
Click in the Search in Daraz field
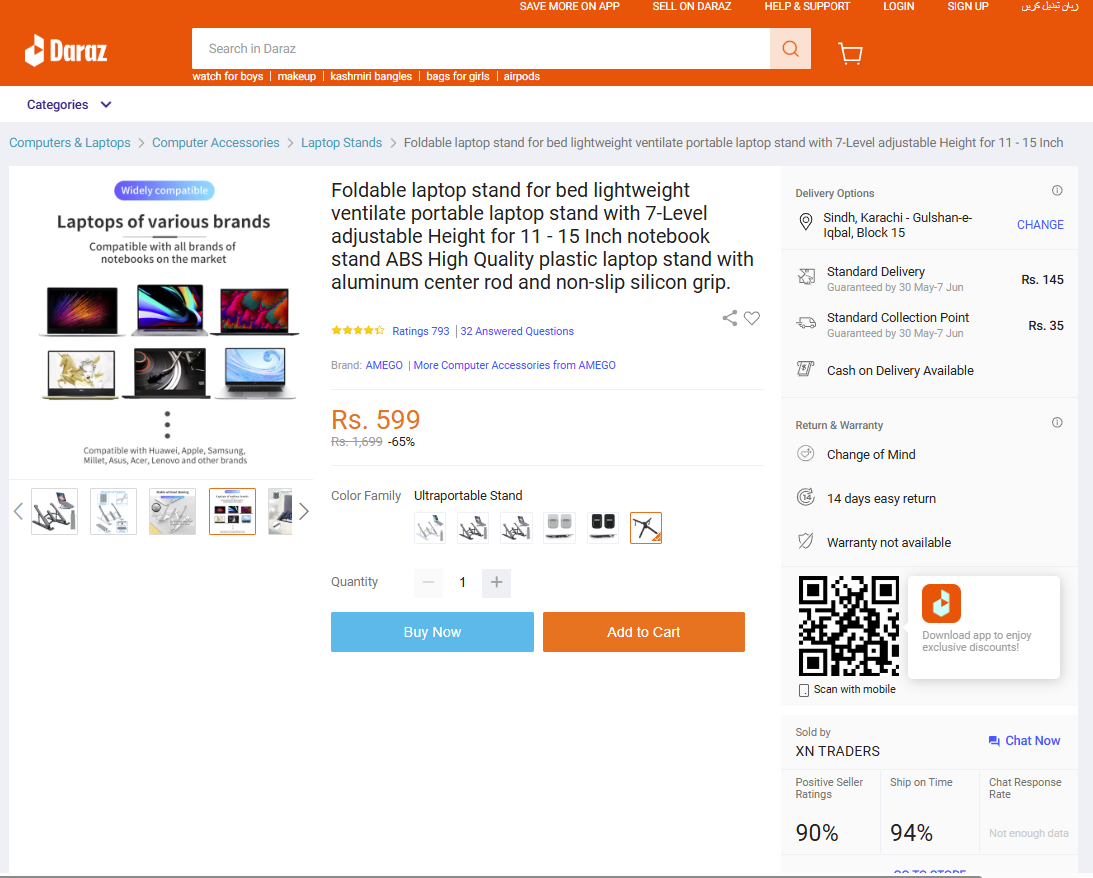(x=481, y=49)
